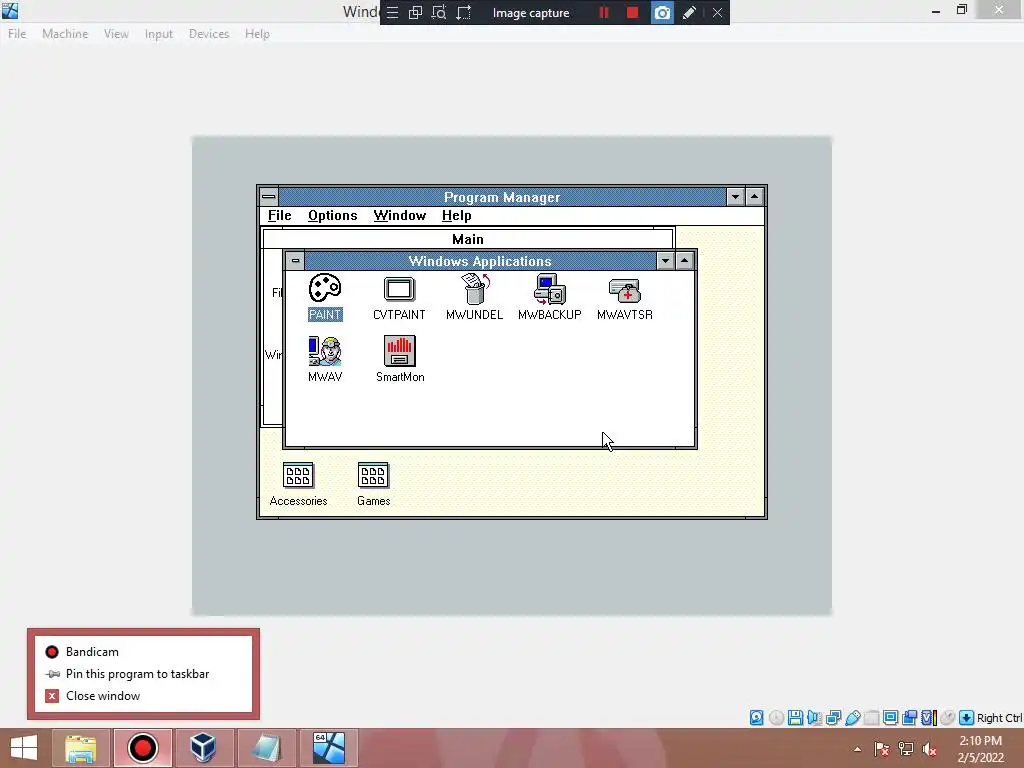Open the Help menu in Program Manager
1024x768 pixels.
pyautogui.click(x=456, y=216)
